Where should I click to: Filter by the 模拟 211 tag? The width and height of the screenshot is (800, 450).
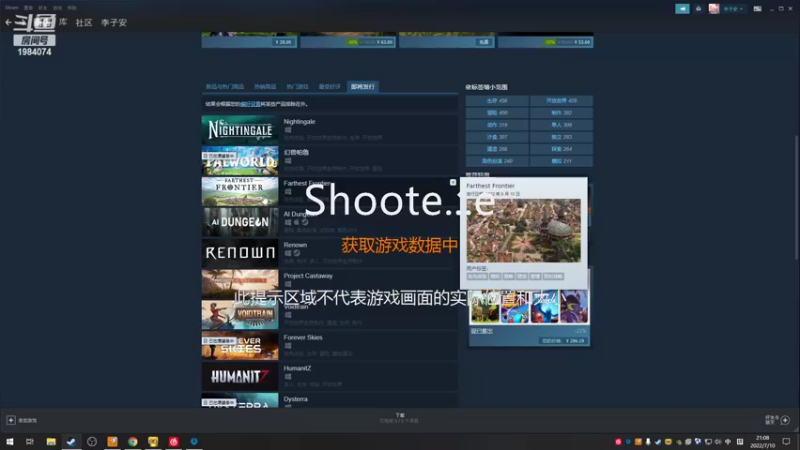click(561, 161)
